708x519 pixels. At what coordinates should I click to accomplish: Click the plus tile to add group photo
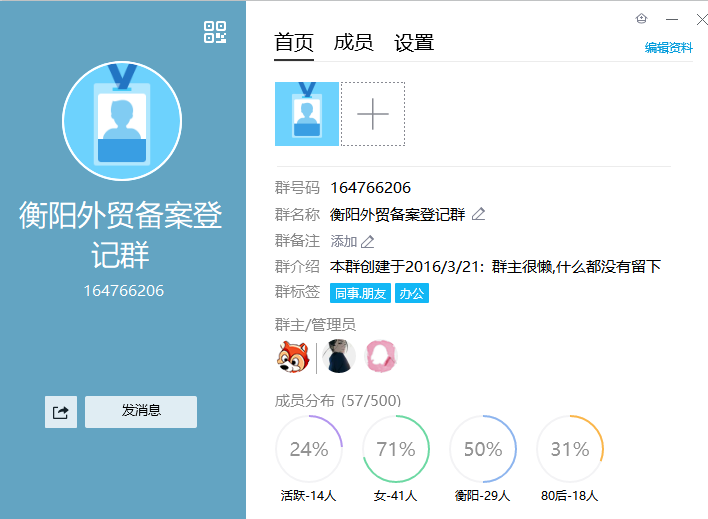tap(373, 115)
